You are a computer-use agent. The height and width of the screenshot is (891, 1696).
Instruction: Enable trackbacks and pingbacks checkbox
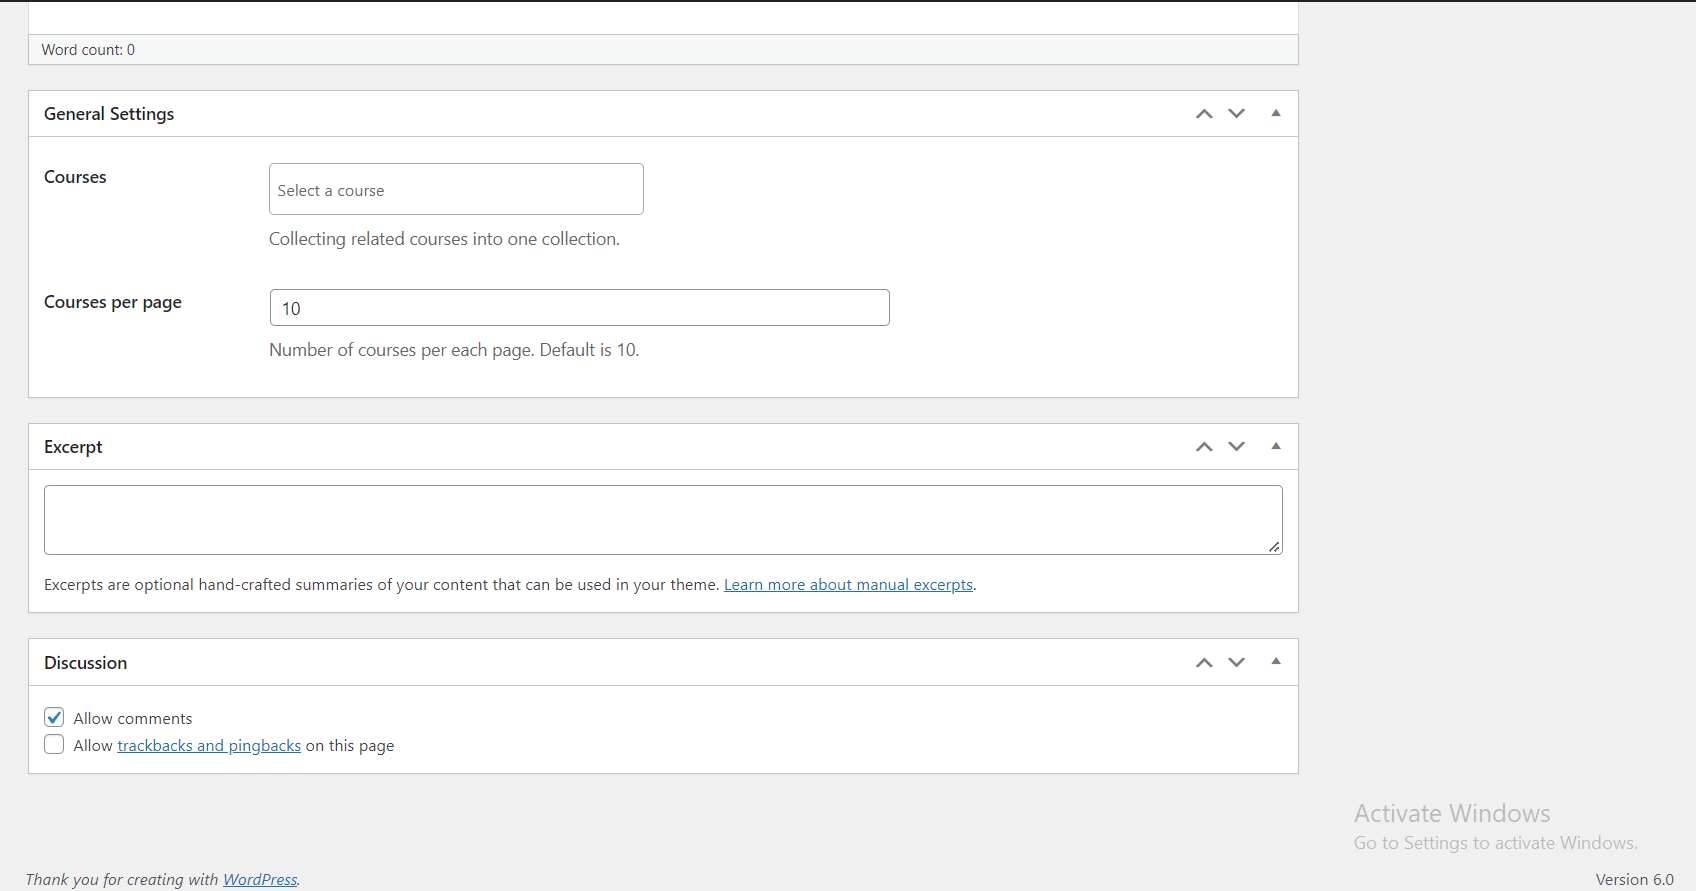point(54,744)
